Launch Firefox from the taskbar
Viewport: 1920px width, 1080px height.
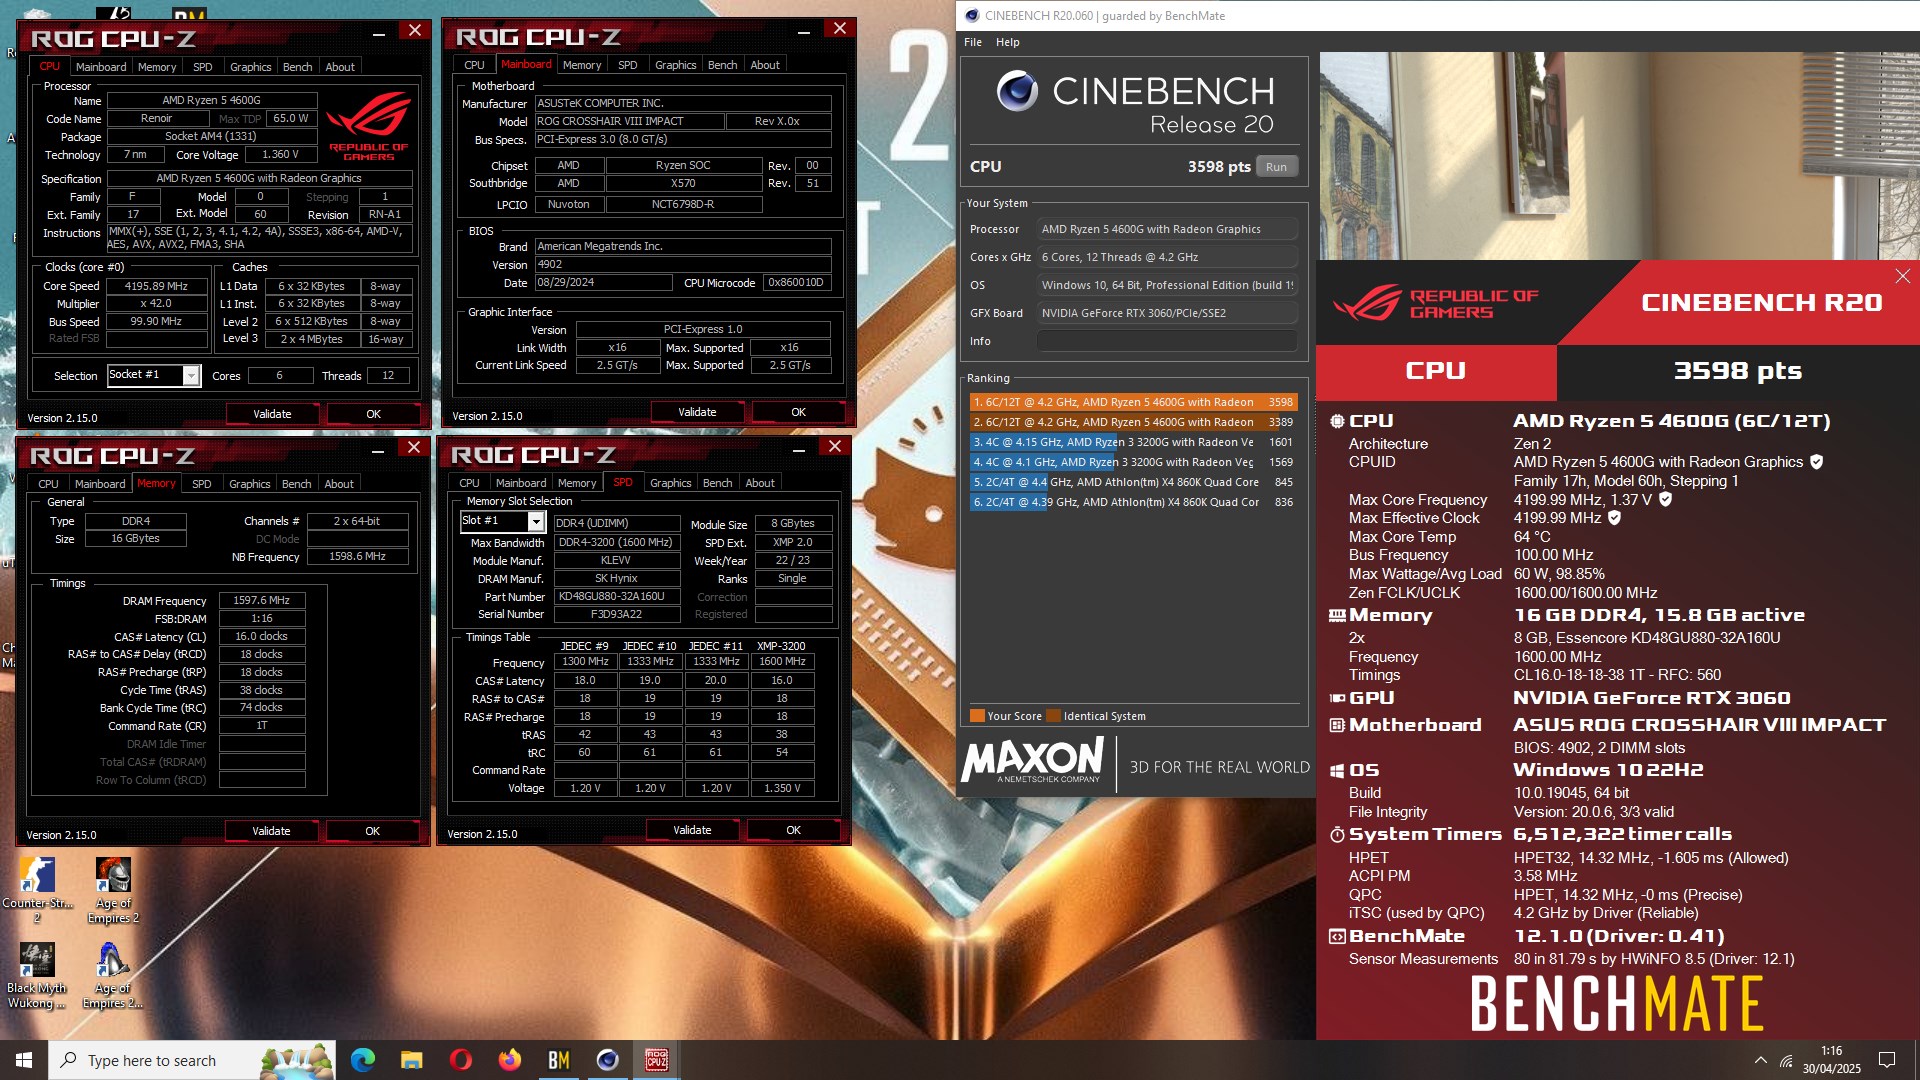coord(510,1060)
